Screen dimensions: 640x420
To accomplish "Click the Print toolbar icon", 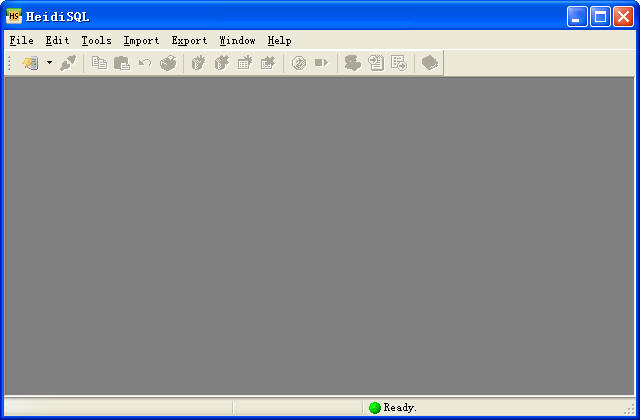I will [168, 63].
